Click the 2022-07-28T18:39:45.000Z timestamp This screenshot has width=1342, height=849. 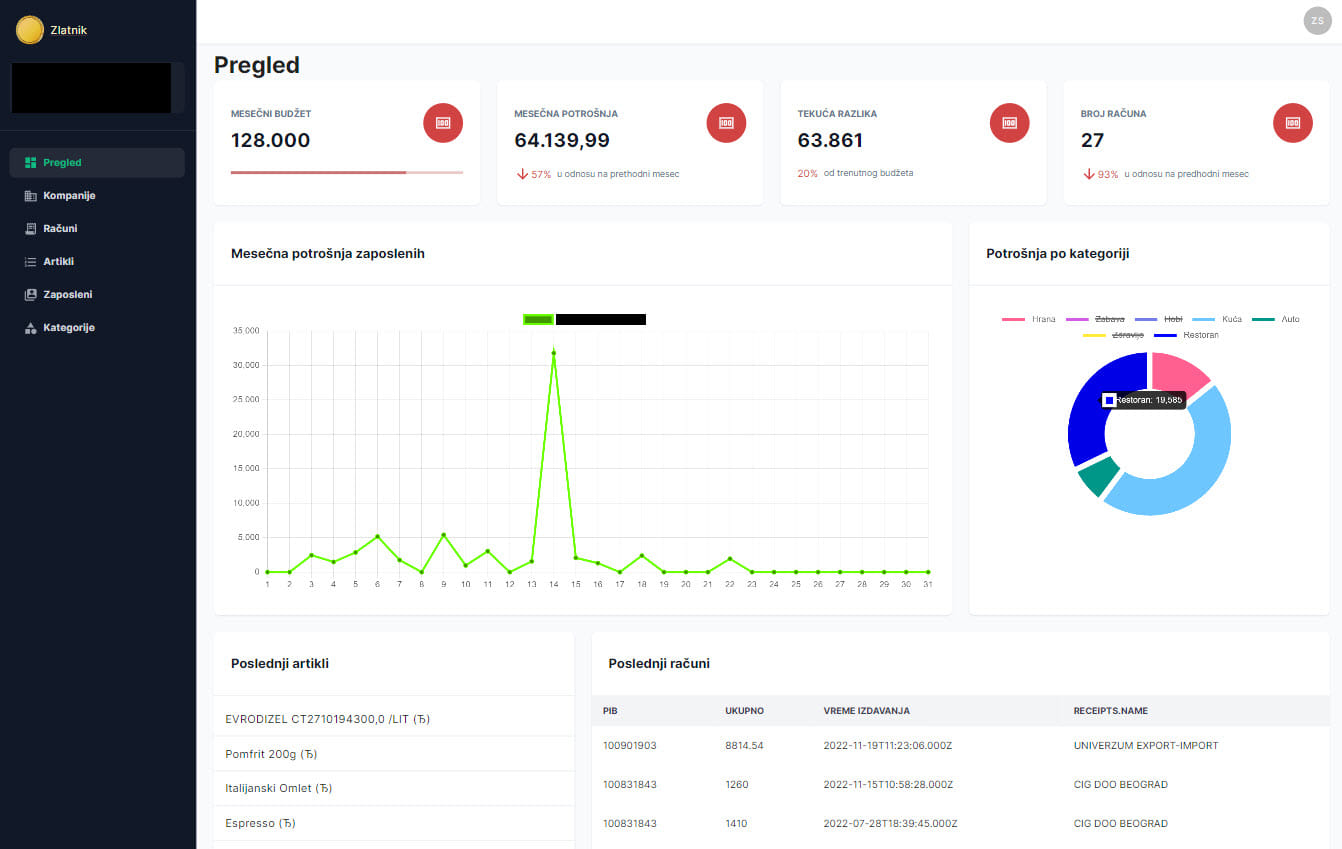click(890, 824)
